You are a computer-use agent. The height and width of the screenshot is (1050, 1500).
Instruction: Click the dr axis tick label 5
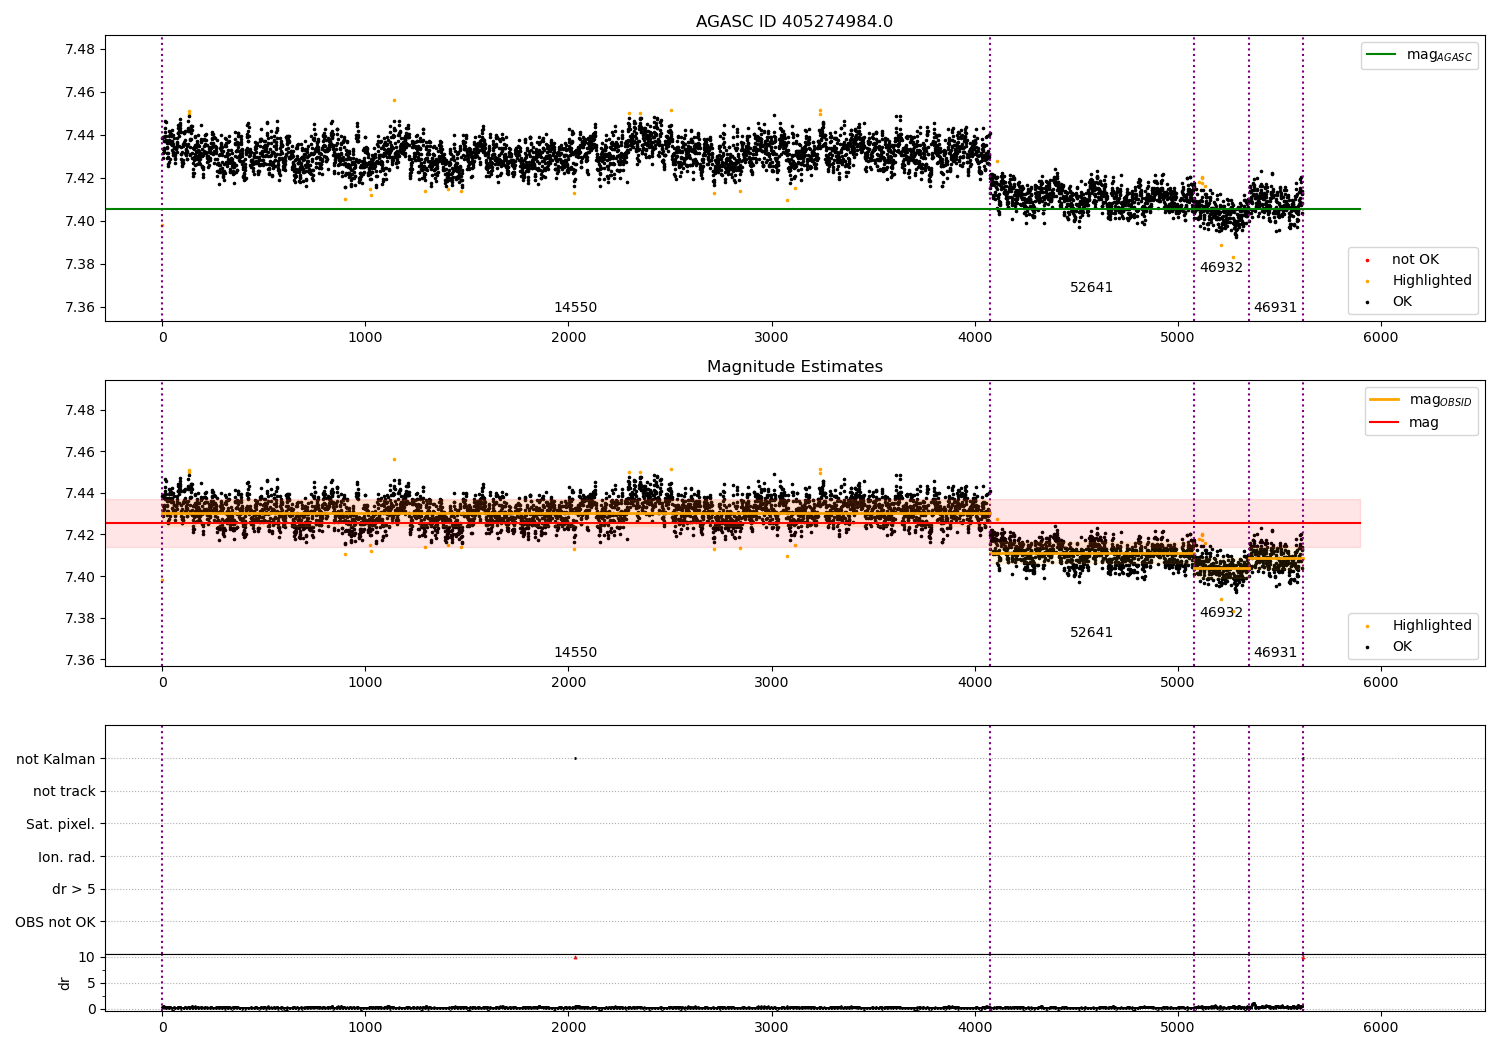91,983
